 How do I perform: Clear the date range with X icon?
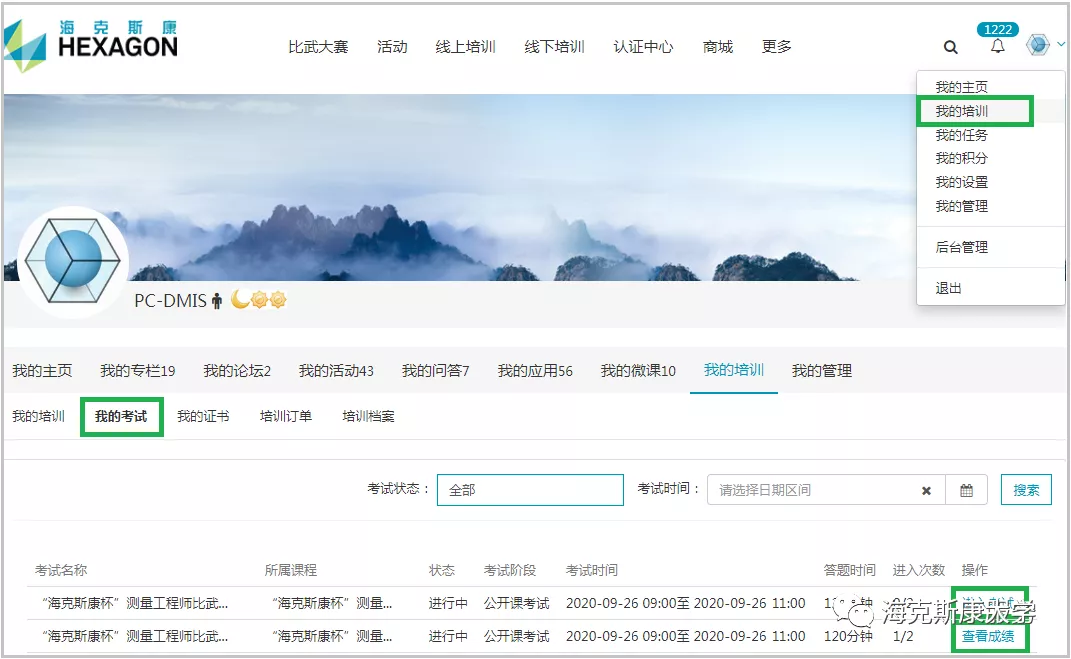point(926,491)
